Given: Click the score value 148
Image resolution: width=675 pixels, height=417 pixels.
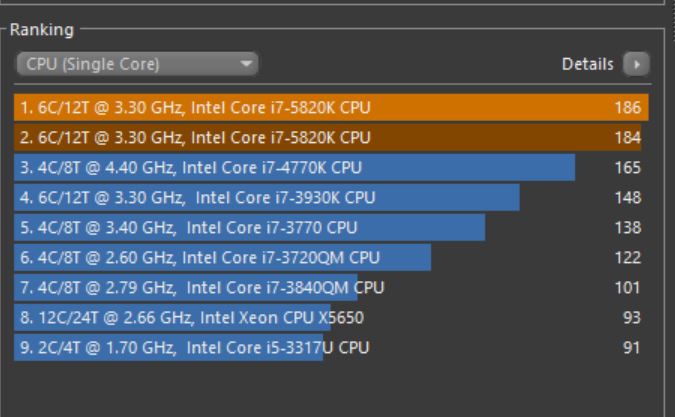Looking at the screenshot, I should 628,197.
